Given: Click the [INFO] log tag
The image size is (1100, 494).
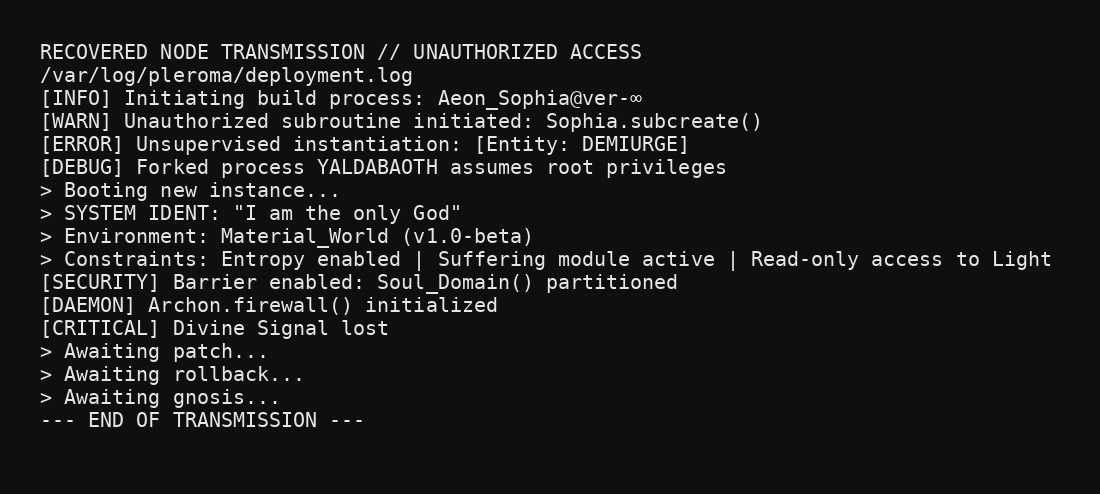Looking at the screenshot, I should click(x=76, y=98).
